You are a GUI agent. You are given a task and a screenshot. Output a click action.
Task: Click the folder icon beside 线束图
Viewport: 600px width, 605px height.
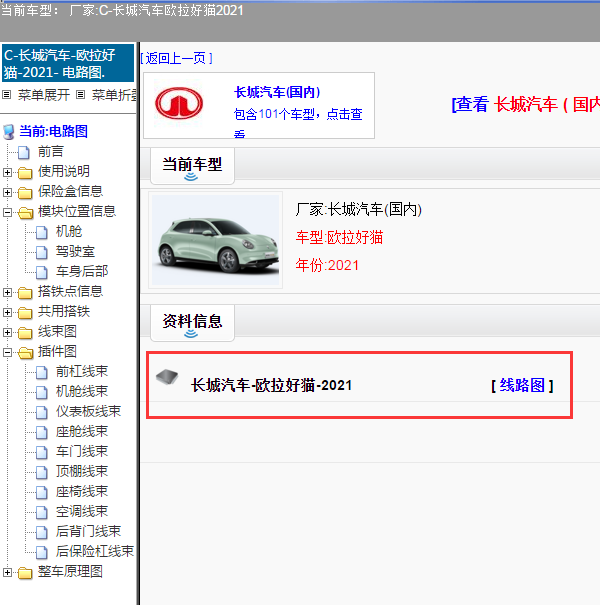(25, 332)
